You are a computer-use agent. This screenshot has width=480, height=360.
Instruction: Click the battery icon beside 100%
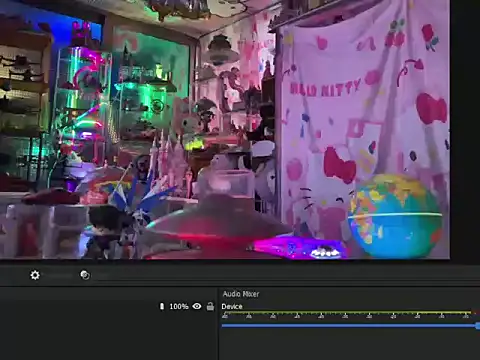pyautogui.click(x=162, y=306)
